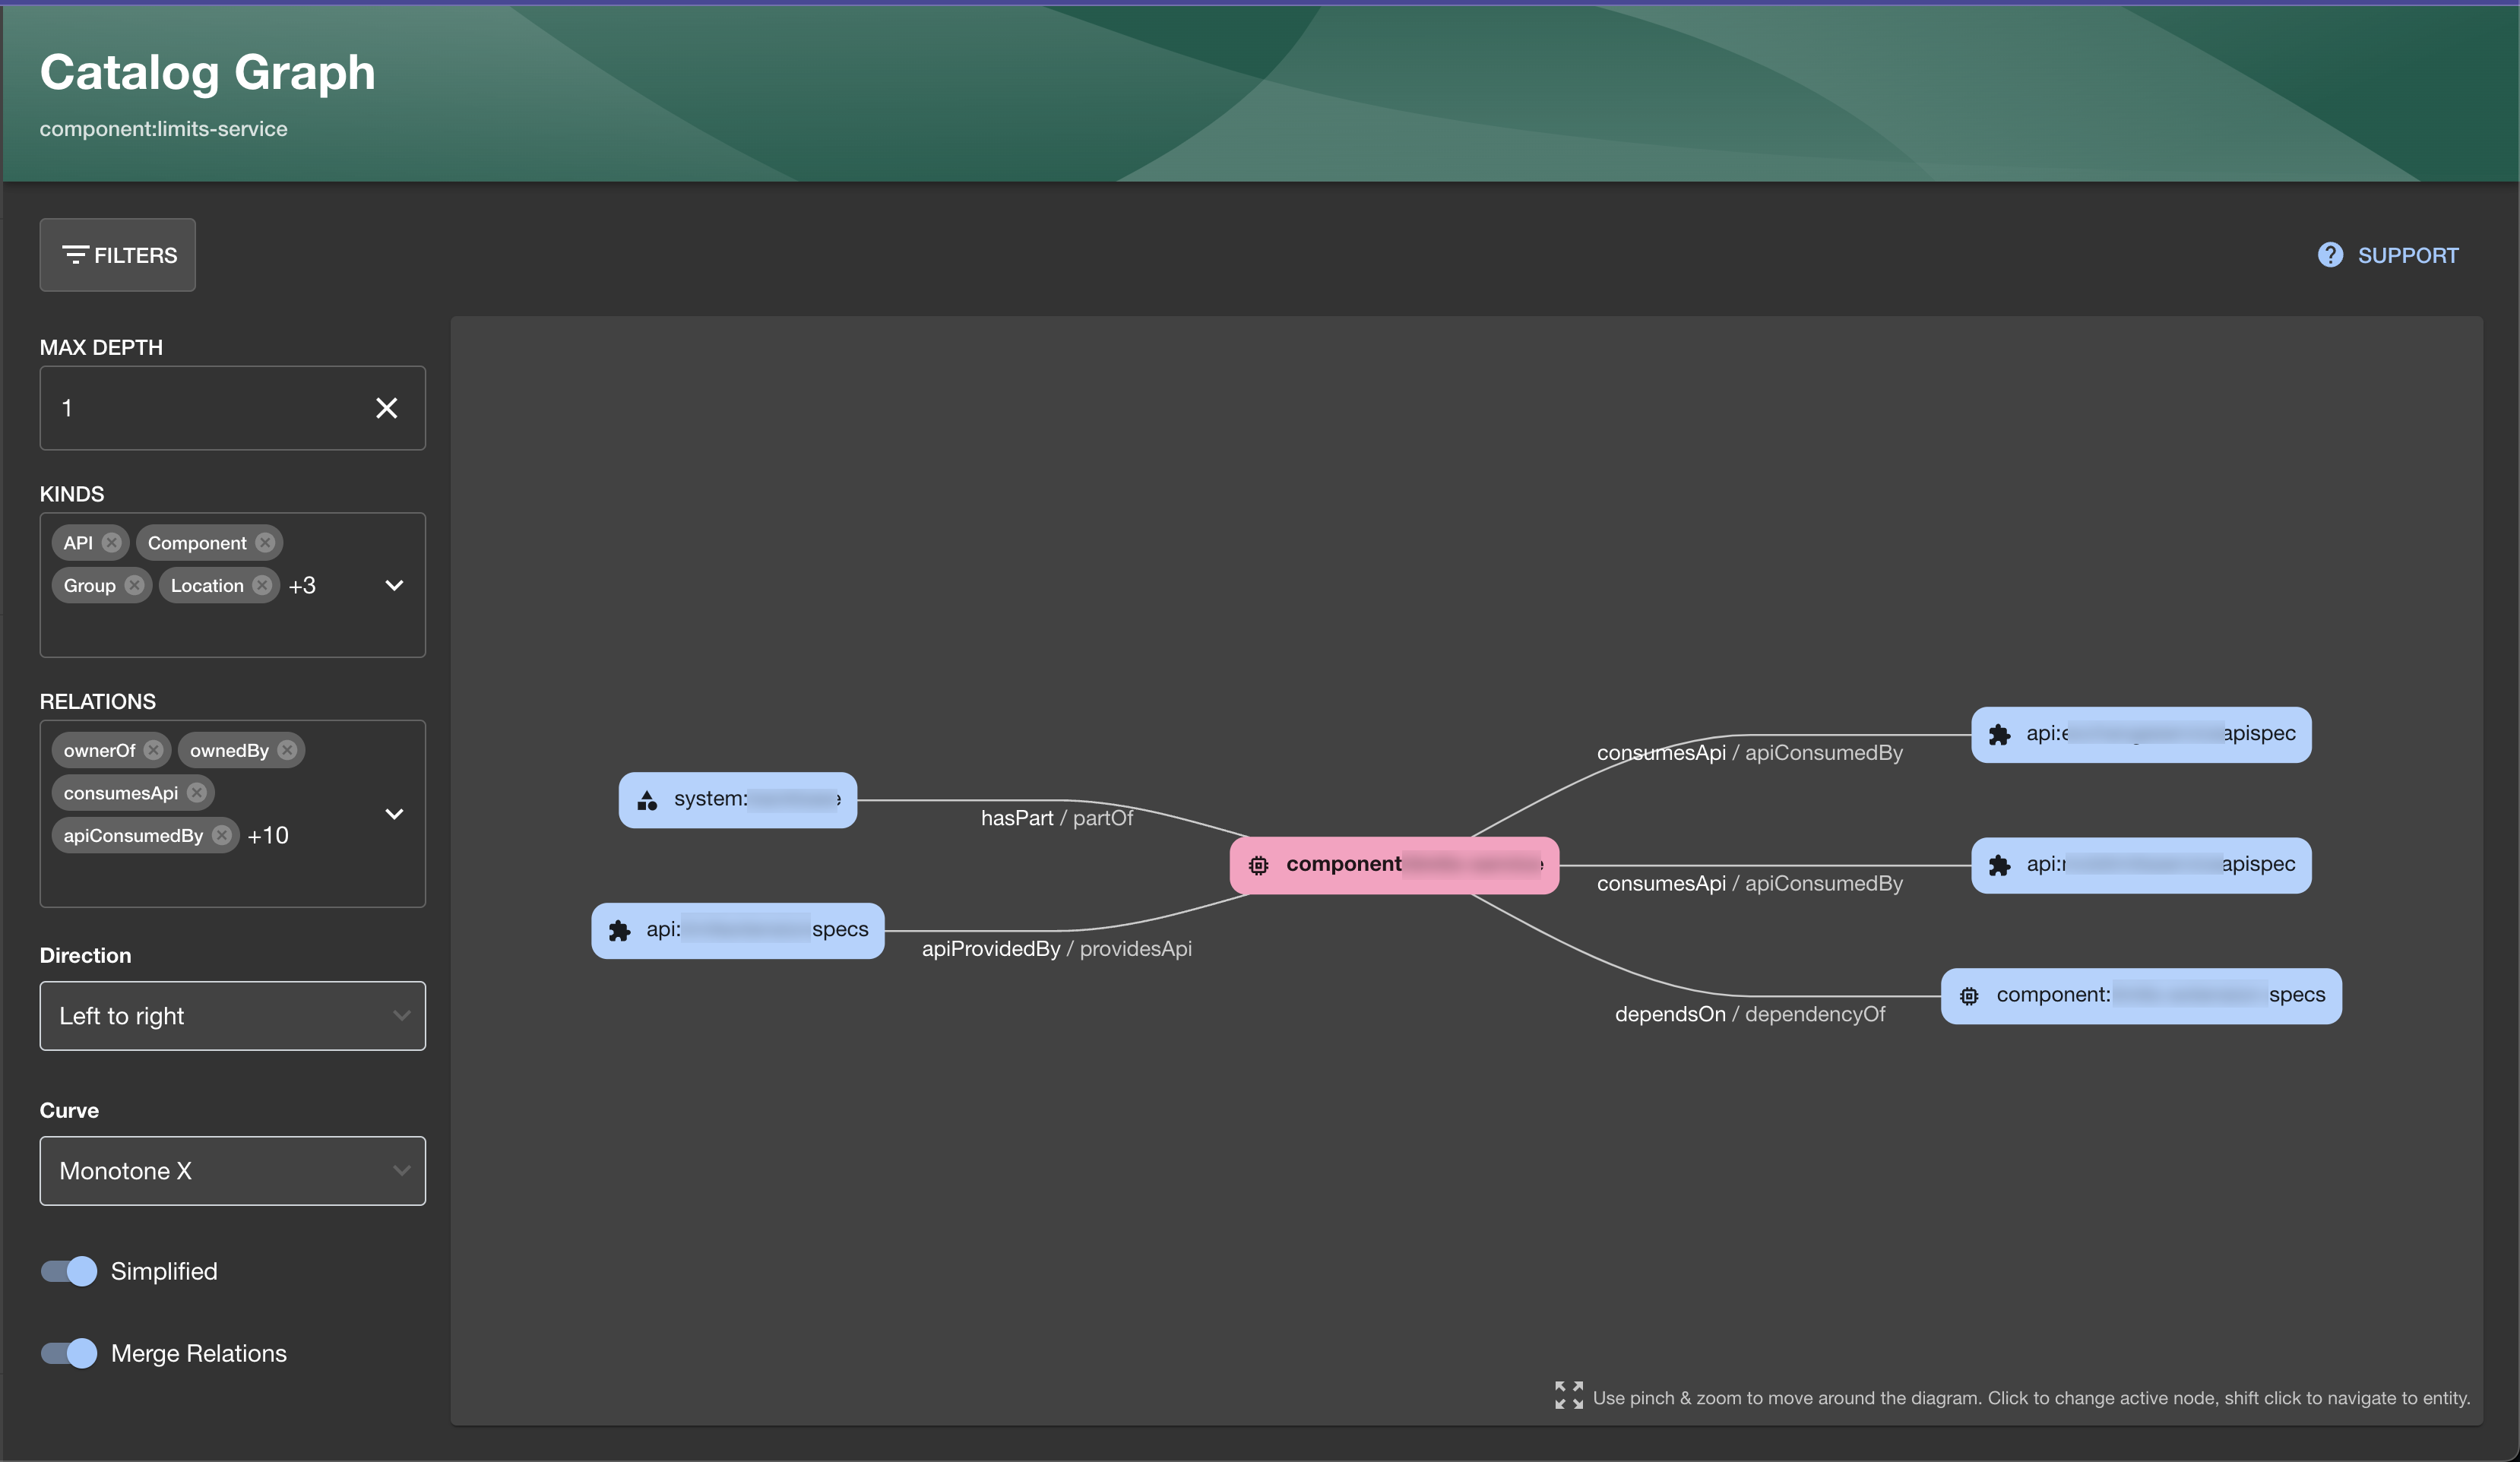Open the Support link

click(2407, 255)
